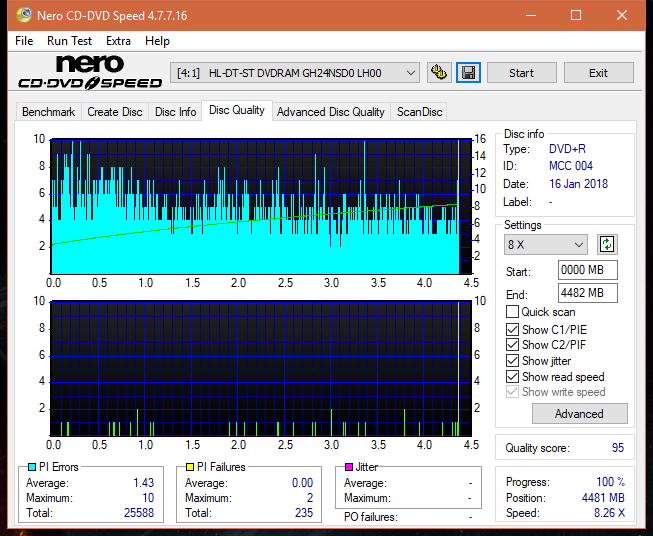This screenshot has width=653, height=536.
Task: Uncheck Show read speed option
Action: coord(512,376)
